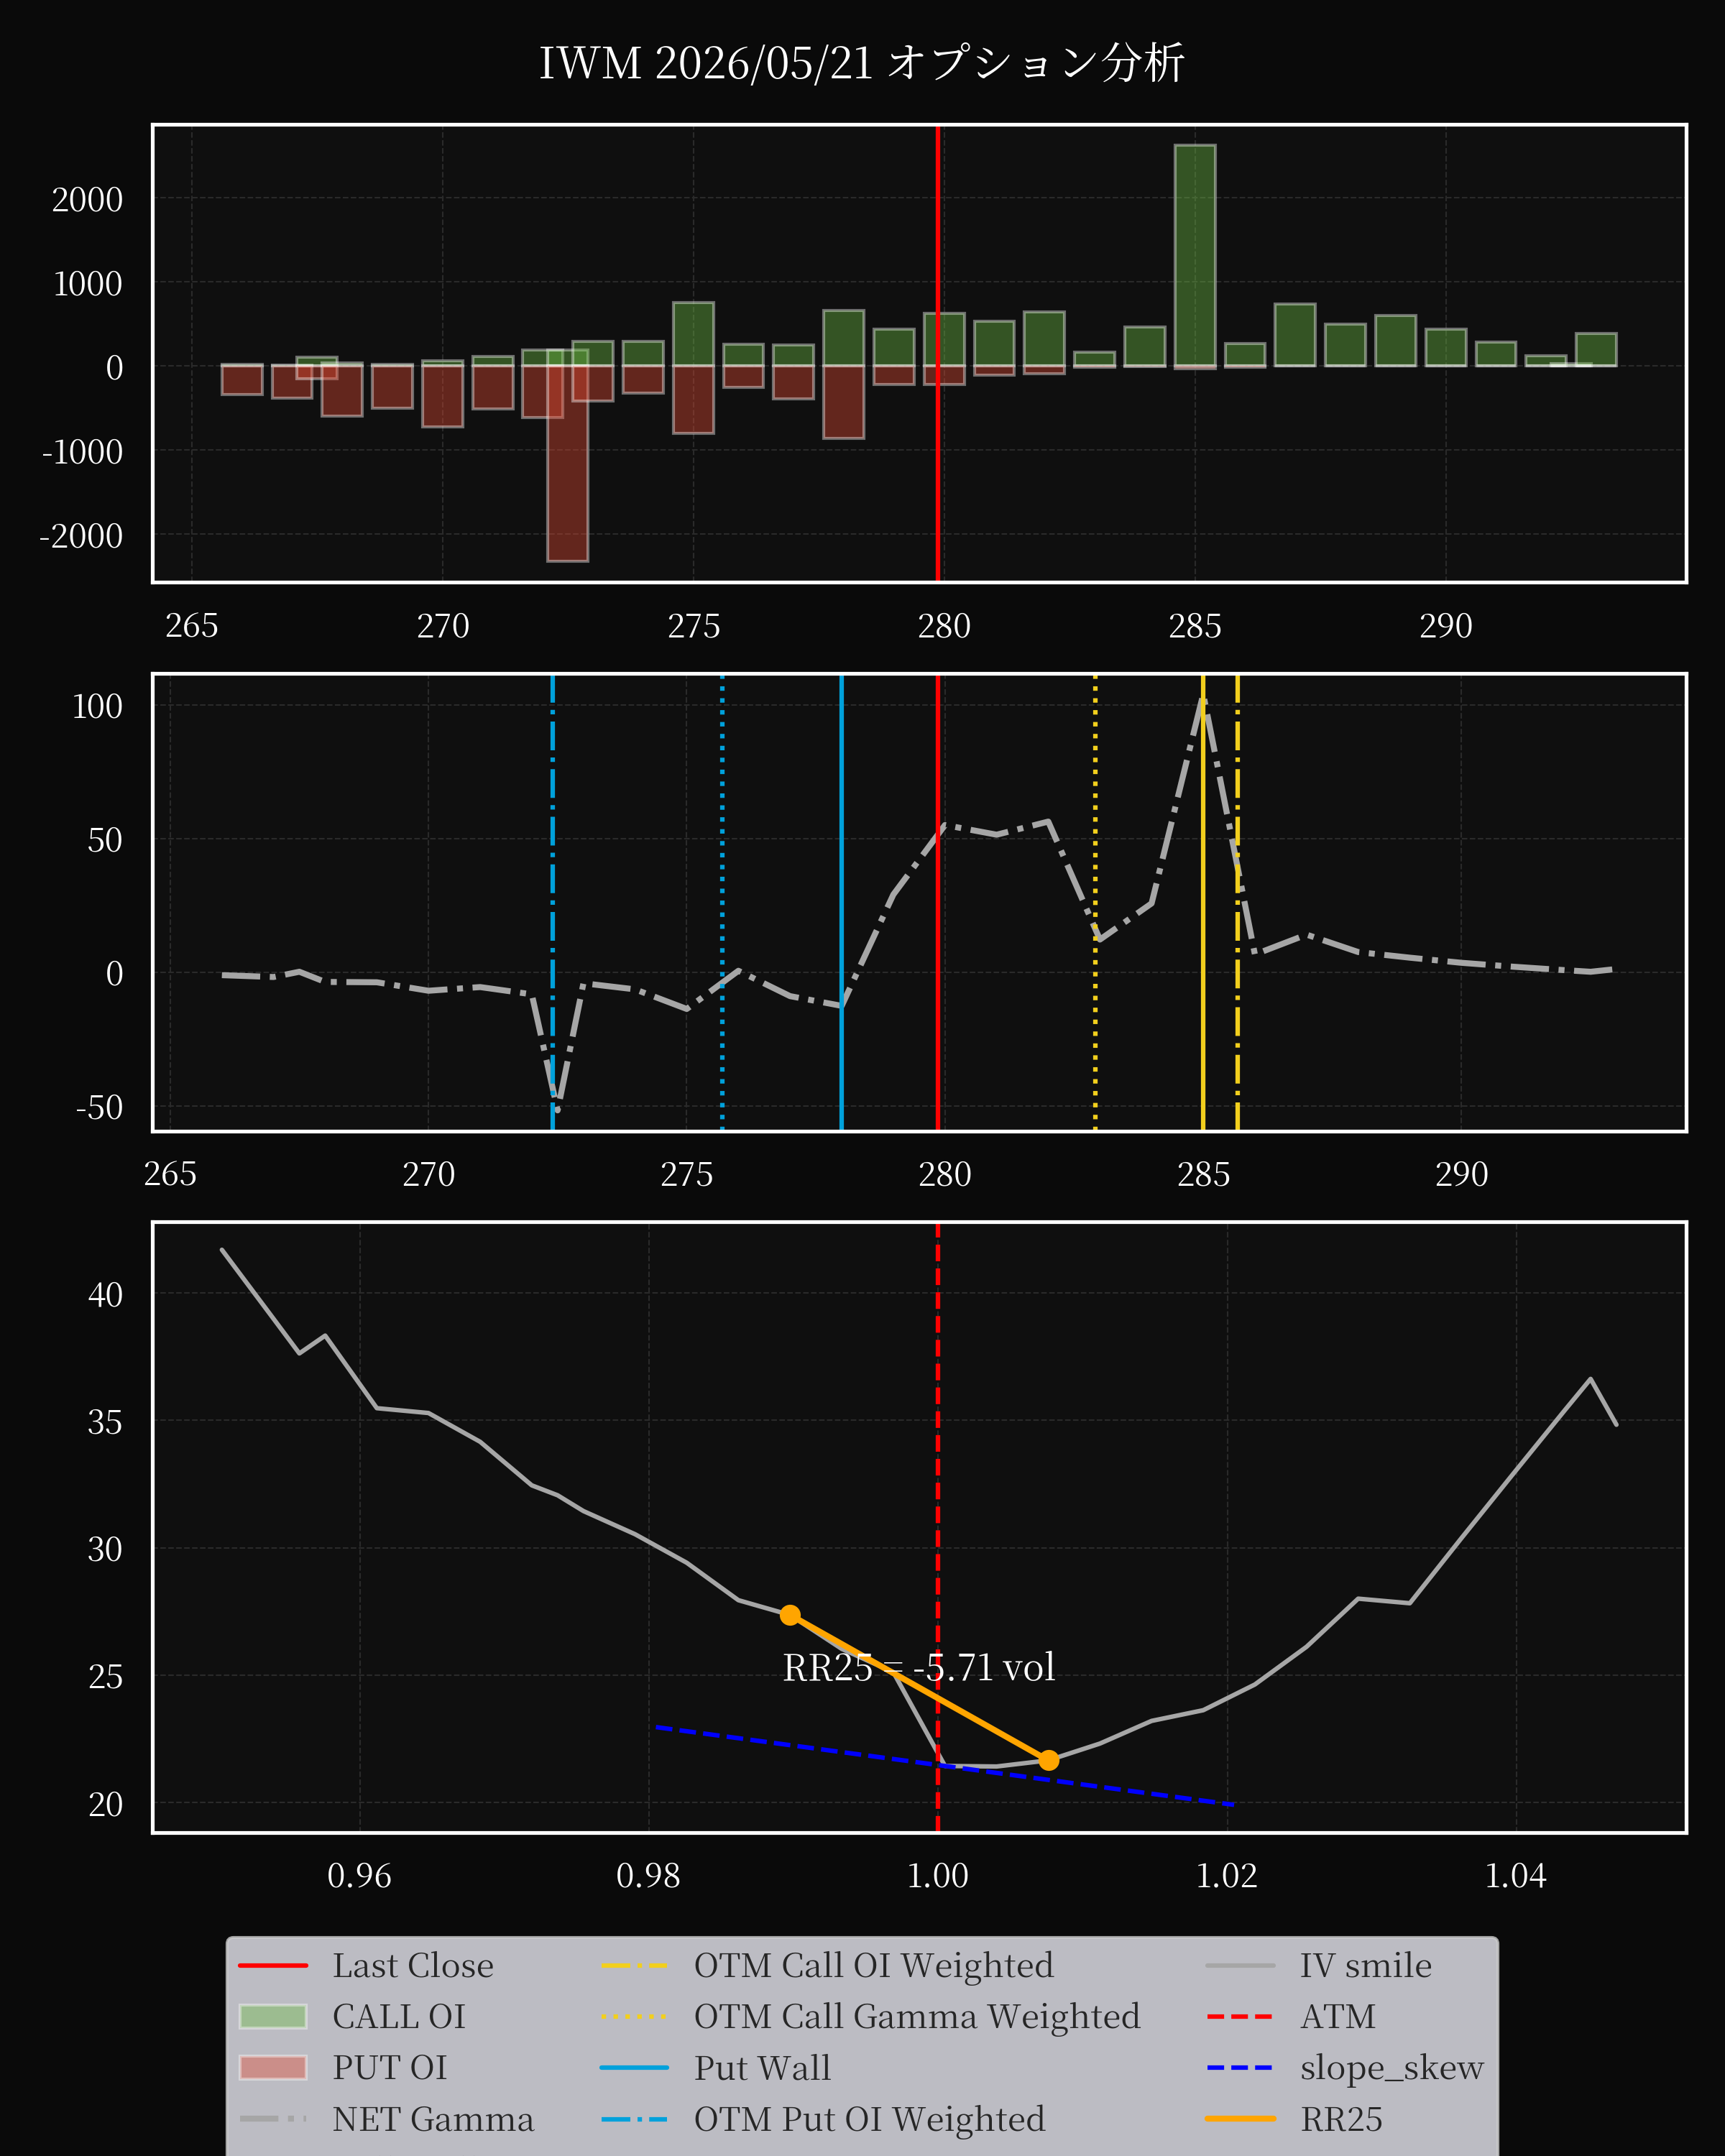Click the blue dashed slope_skew line in IV chart
The height and width of the screenshot is (2156, 1725).
[944, 1766]
